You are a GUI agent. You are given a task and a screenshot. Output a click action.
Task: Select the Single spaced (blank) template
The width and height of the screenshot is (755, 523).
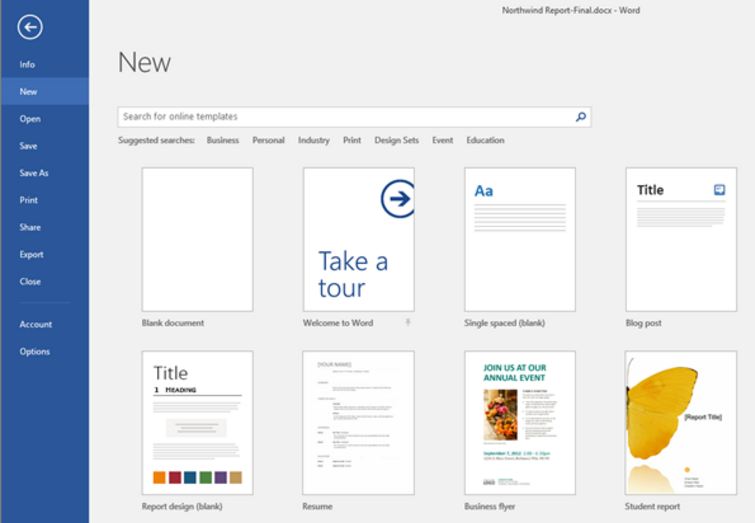(x=520, y=239)
